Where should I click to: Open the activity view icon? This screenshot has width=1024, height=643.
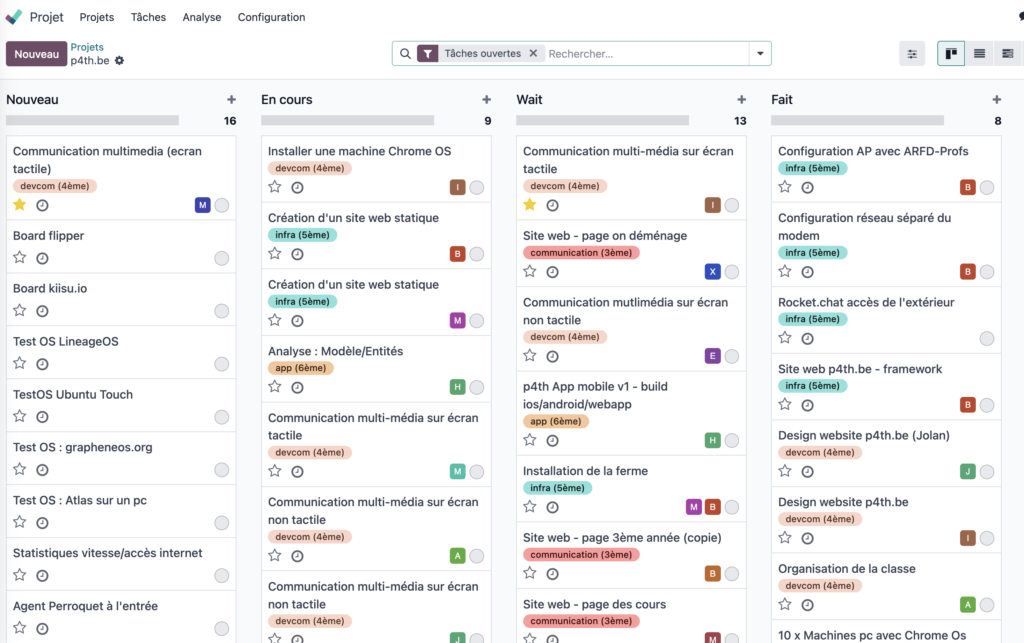1007,54
